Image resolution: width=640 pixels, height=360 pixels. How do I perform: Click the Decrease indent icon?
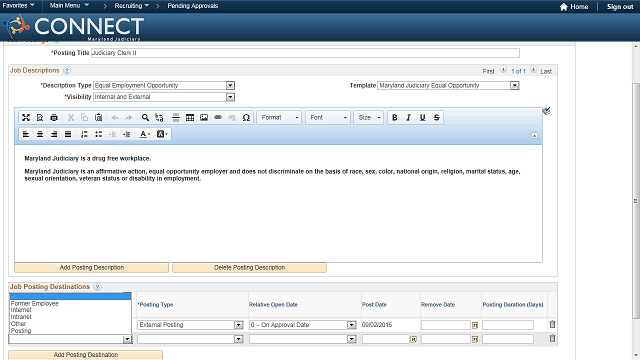point(113,134)
